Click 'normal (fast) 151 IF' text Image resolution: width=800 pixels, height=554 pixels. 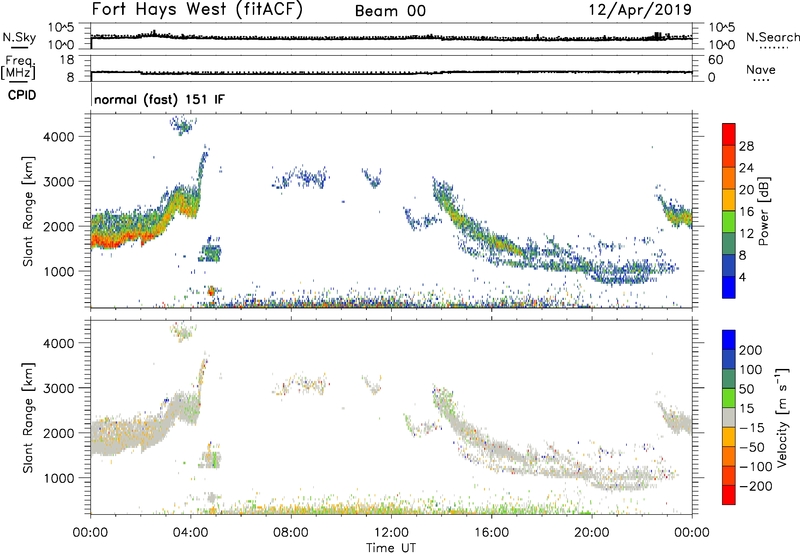(x=159, y=99)
